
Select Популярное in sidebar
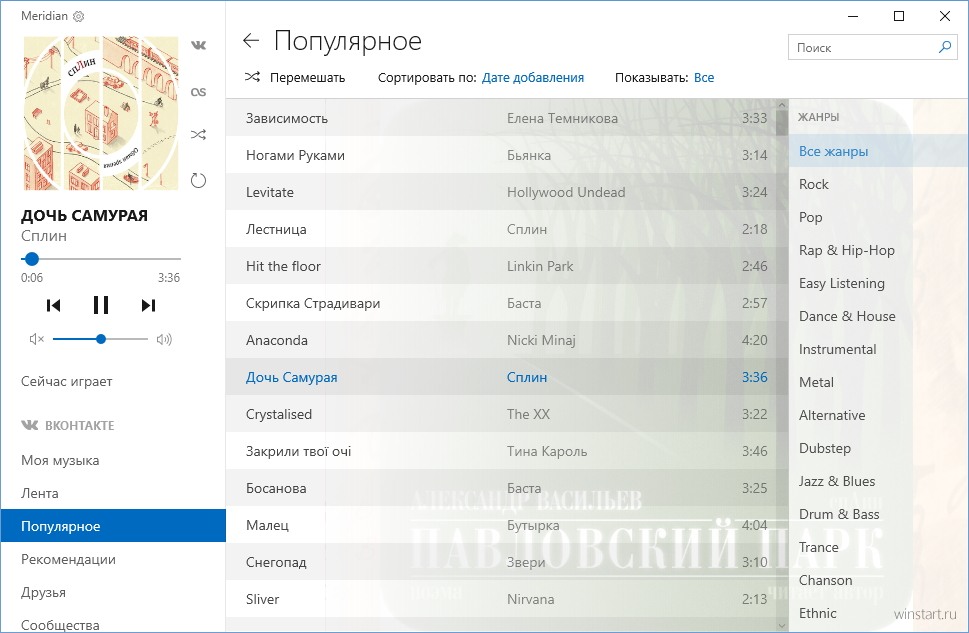(x=113, y=526)
